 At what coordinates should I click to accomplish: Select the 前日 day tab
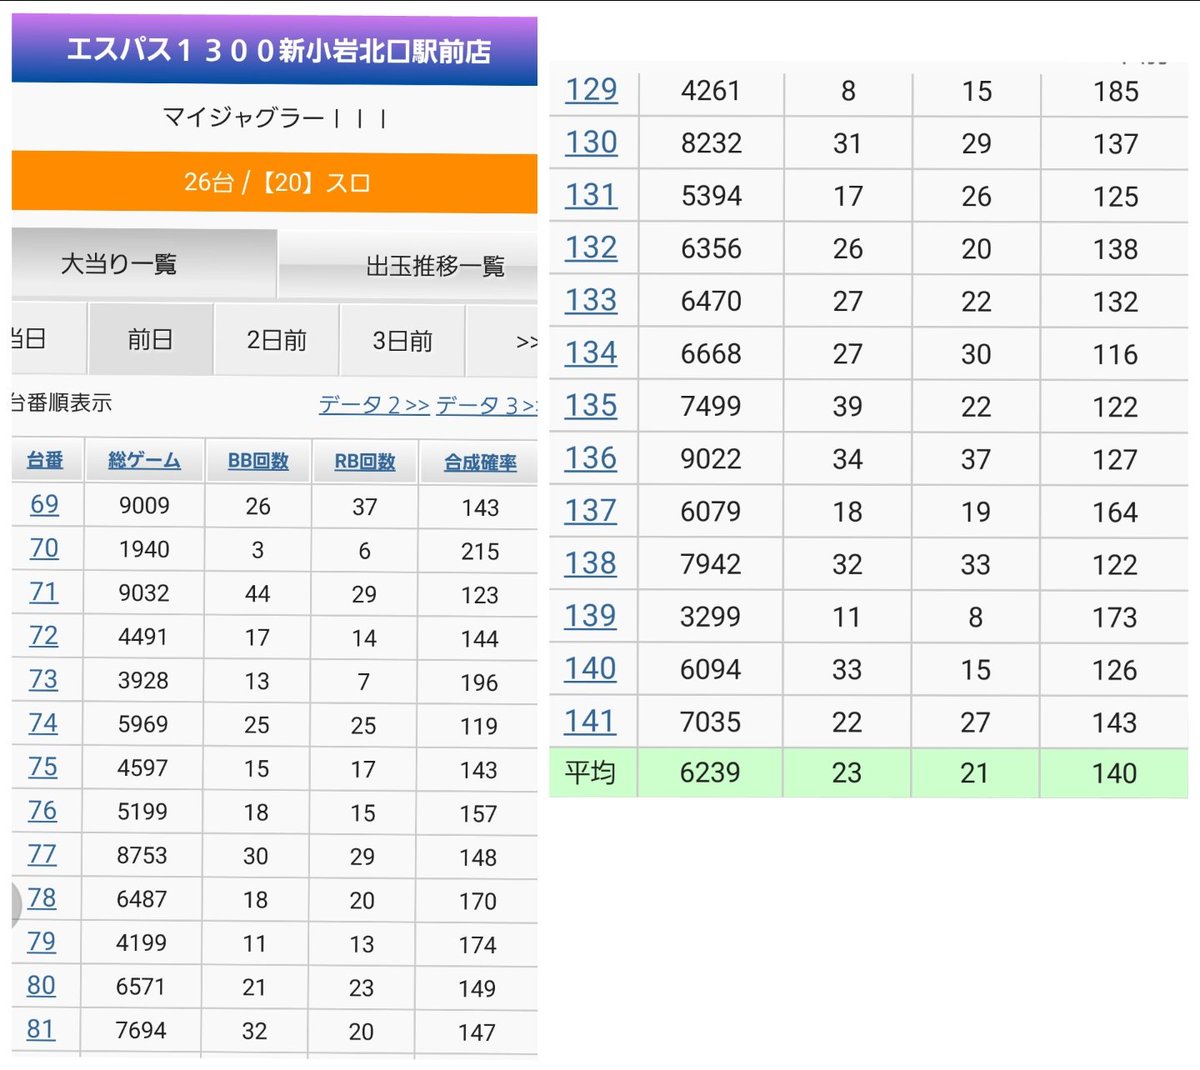tap(150, 340)
